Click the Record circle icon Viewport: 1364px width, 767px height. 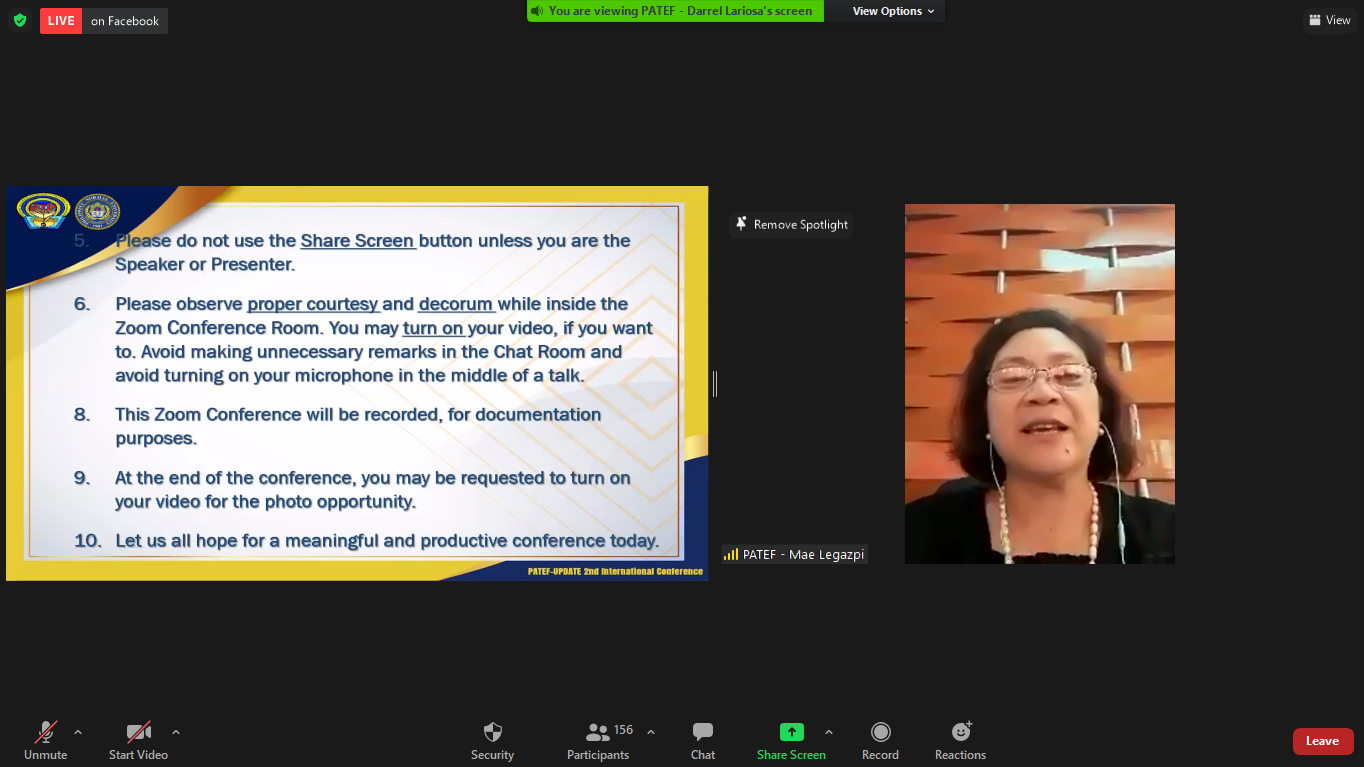coord(880,732)
